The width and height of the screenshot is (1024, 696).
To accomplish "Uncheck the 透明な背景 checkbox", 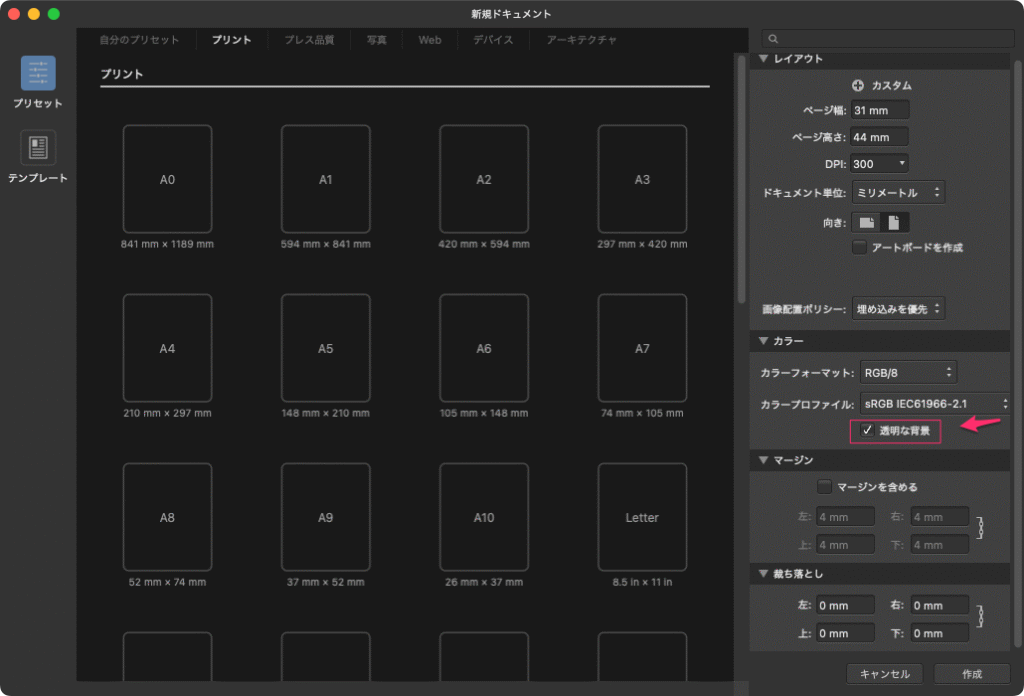I will [867, 431].
